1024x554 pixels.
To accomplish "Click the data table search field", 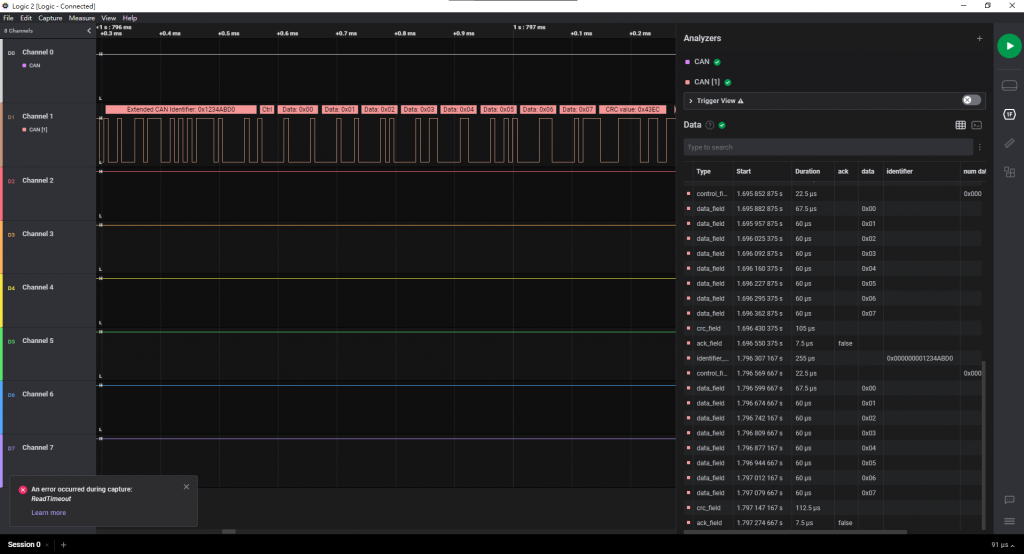I will coord(827,147).
